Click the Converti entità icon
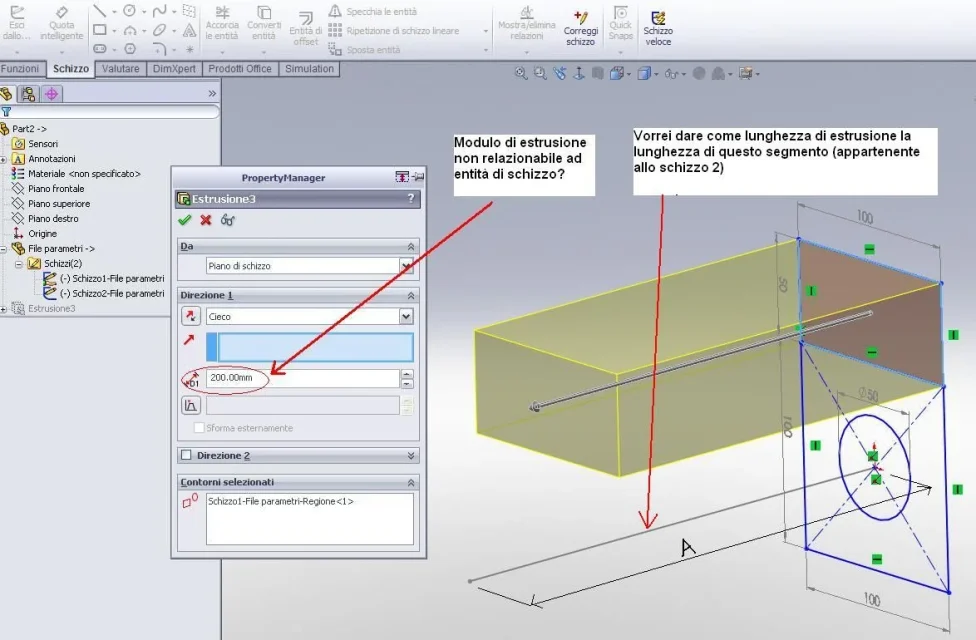This screenshot has height=640, width=976. pyautogui.click(x=264, y=12)
